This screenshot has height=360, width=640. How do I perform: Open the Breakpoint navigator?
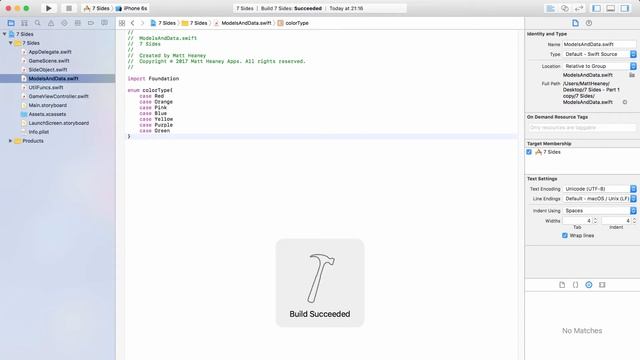(x=91, y=23)
